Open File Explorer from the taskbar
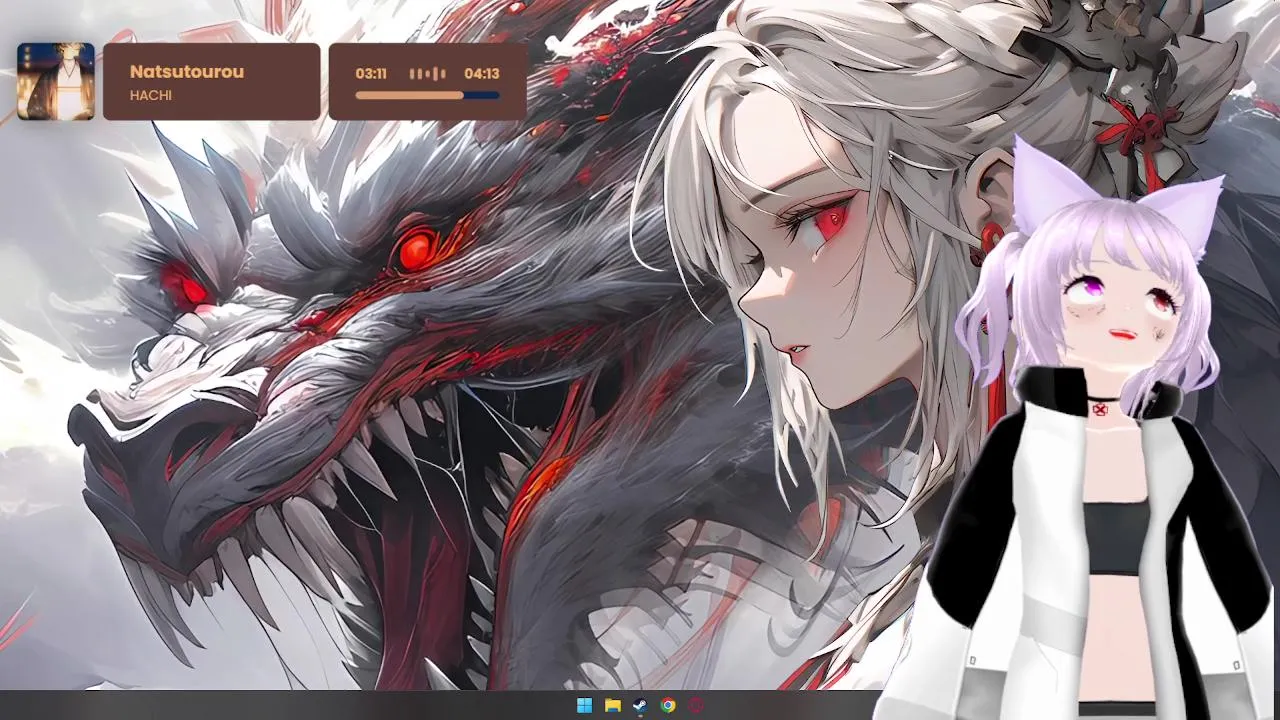 tap(613, 705)
